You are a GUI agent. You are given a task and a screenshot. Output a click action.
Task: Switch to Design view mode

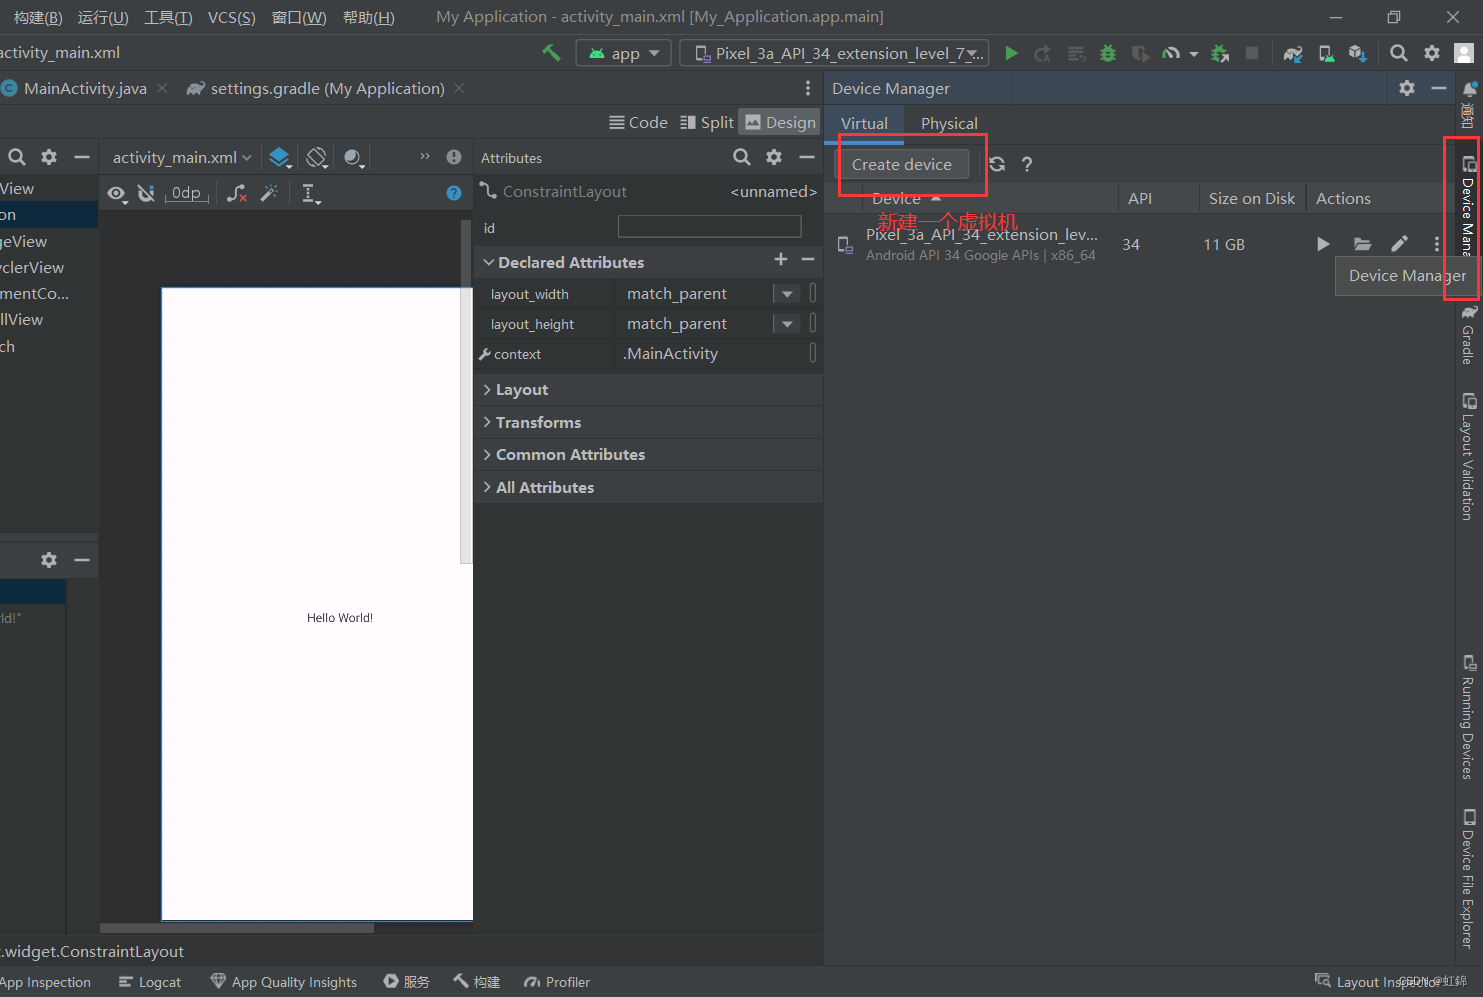tap(780, 122)
